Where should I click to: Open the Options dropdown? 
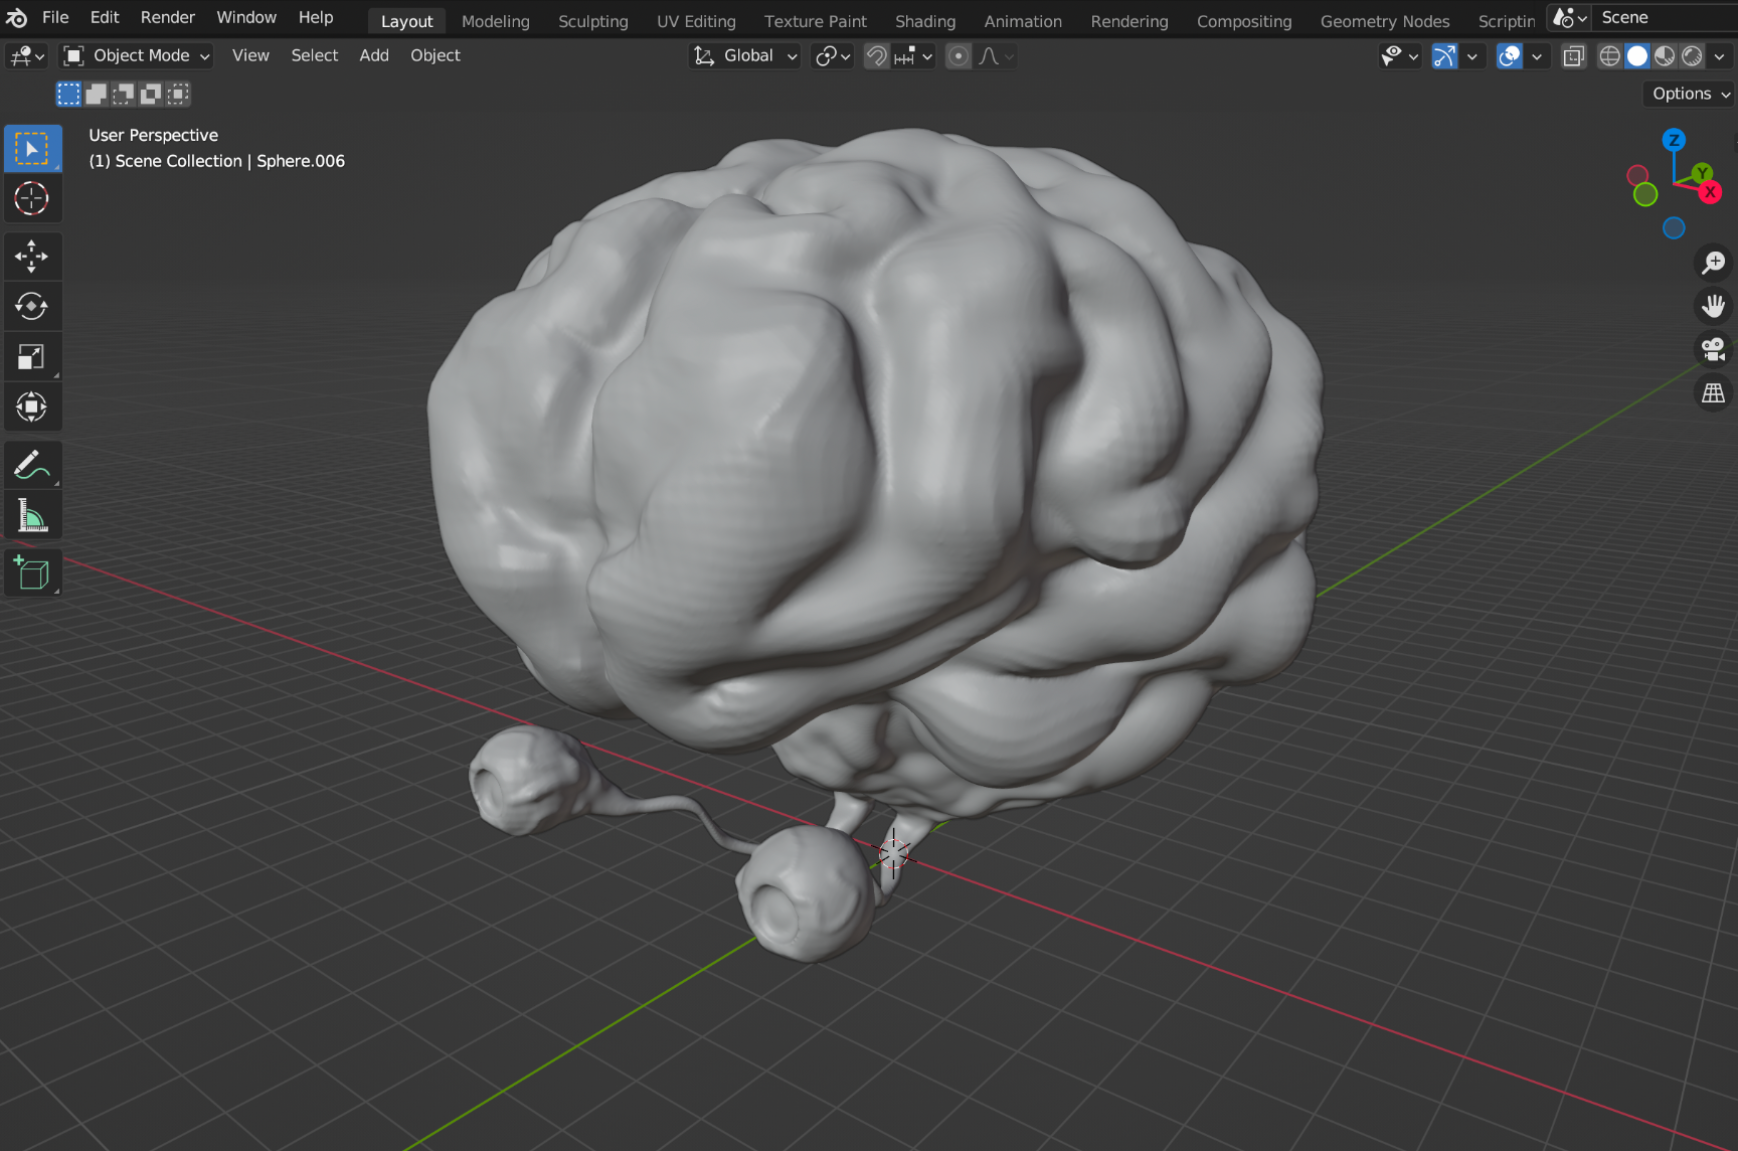[1689, 94]
